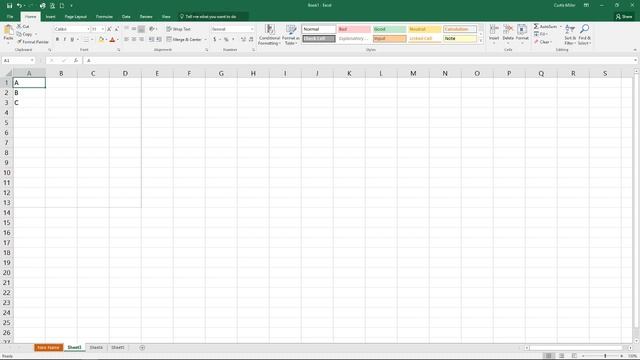Toggle bold formatting
Viewport: 640px width, 360px height.
pyautogui.click(x=57, y=40)
